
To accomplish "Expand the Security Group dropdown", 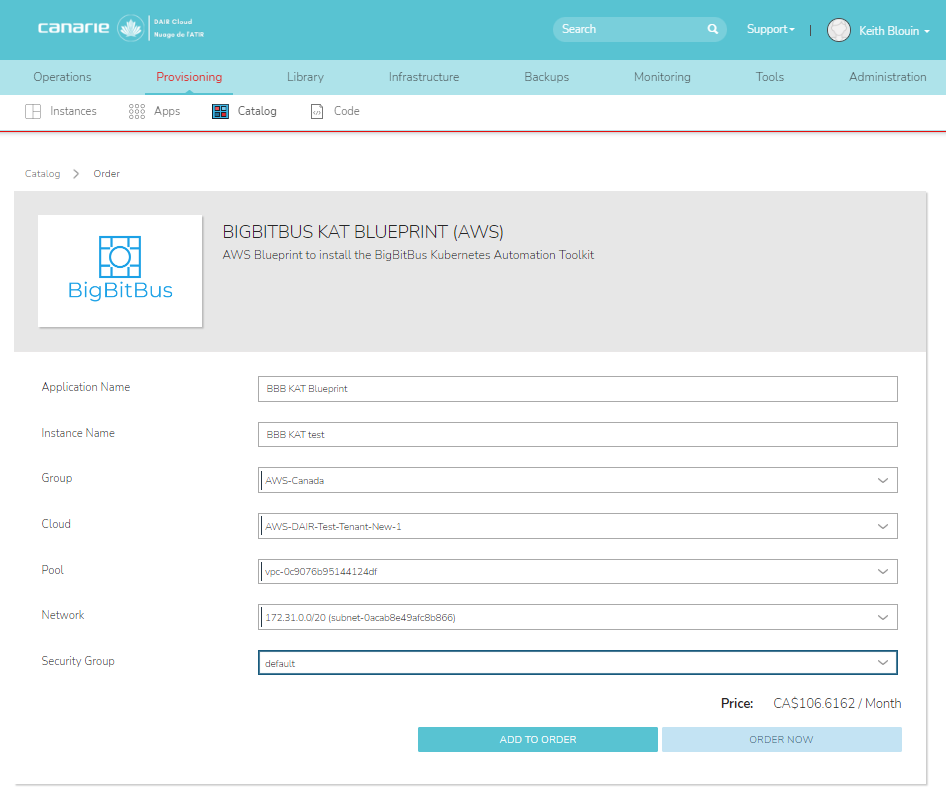I will (882, 663).
